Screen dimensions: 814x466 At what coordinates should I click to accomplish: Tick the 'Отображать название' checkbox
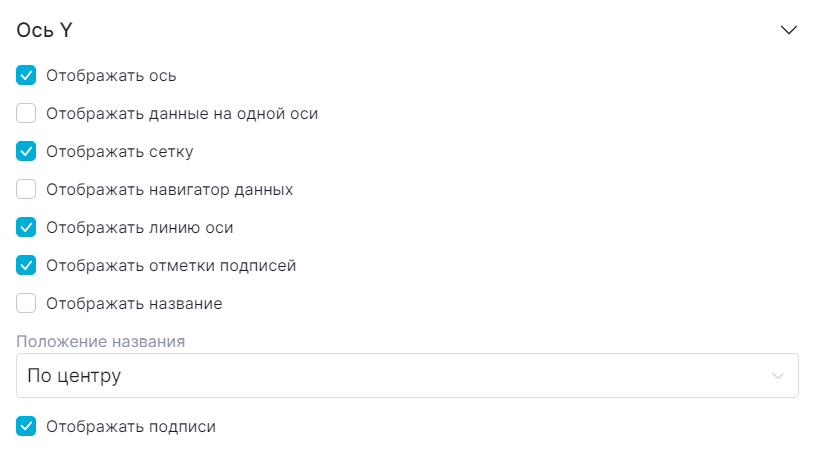(x=27, y=303)
